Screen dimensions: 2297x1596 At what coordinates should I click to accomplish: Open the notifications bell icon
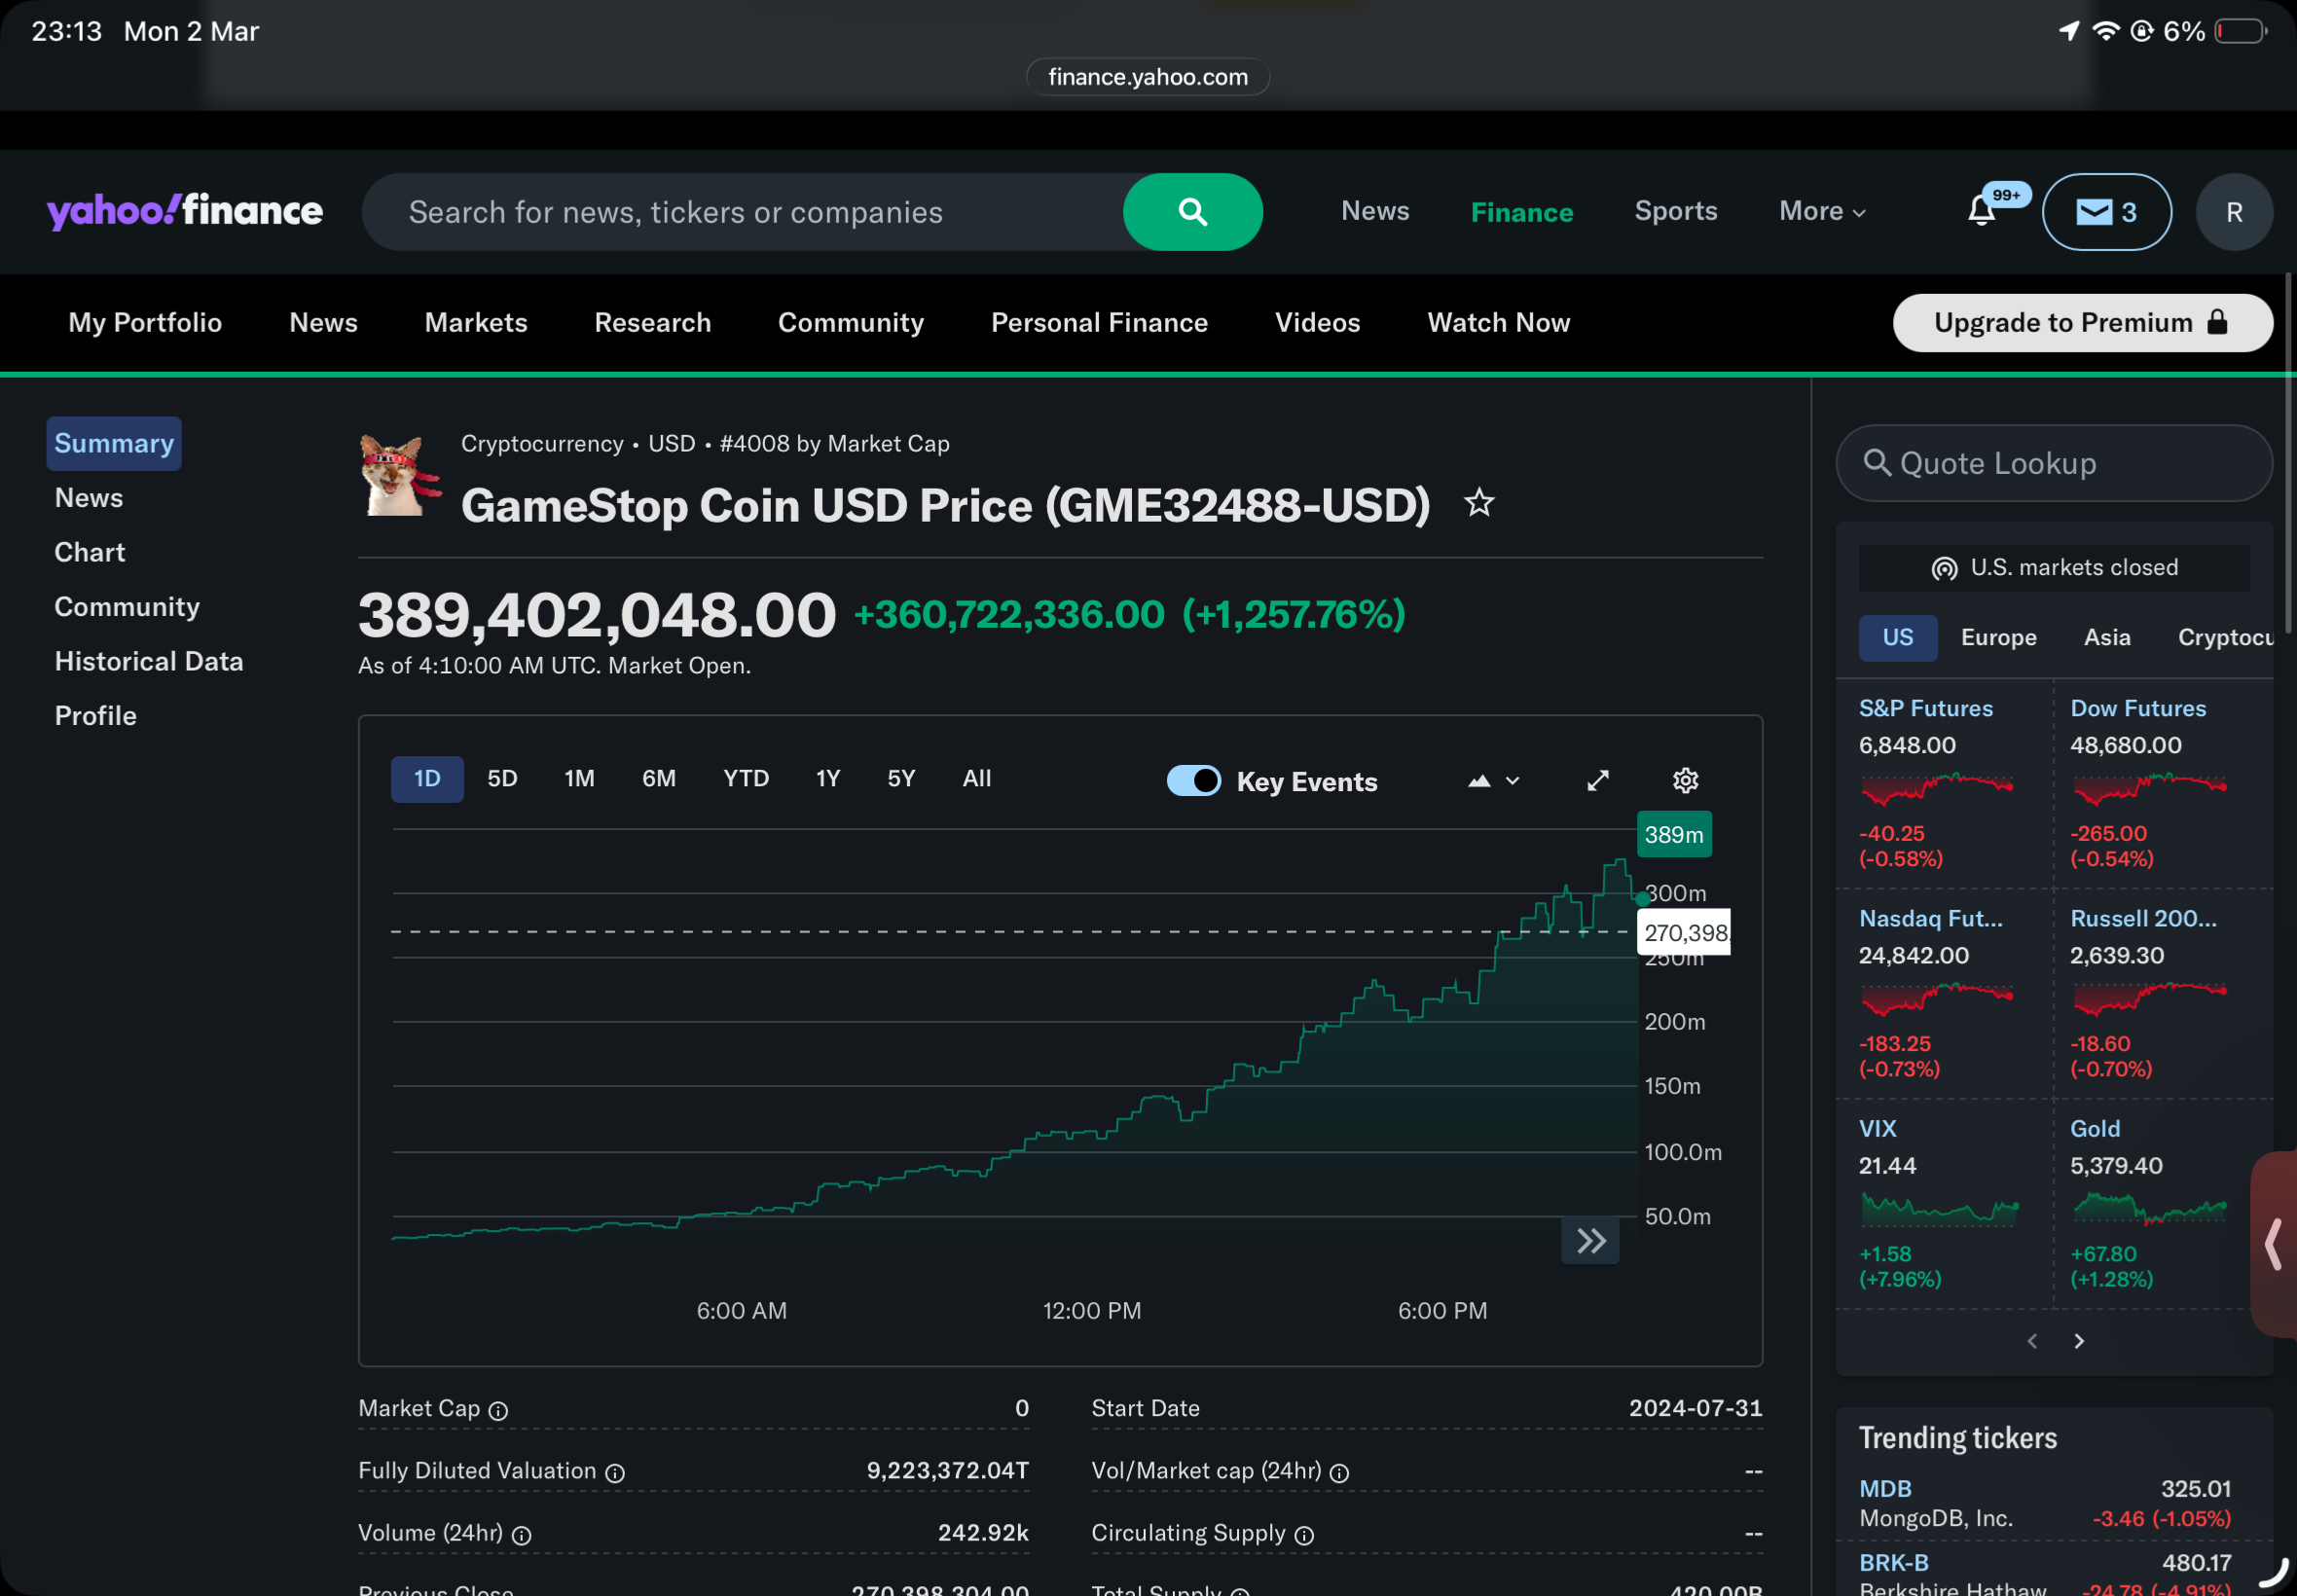1980,211
